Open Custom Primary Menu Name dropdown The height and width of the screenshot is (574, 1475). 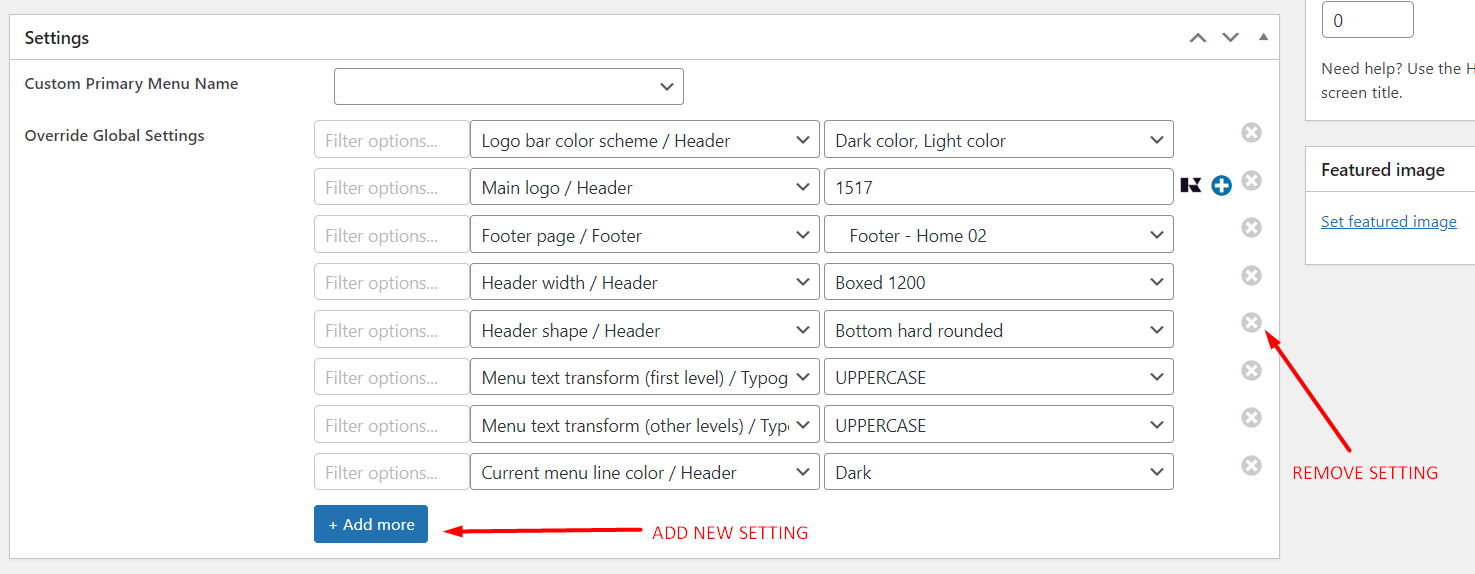click(509, 86)
